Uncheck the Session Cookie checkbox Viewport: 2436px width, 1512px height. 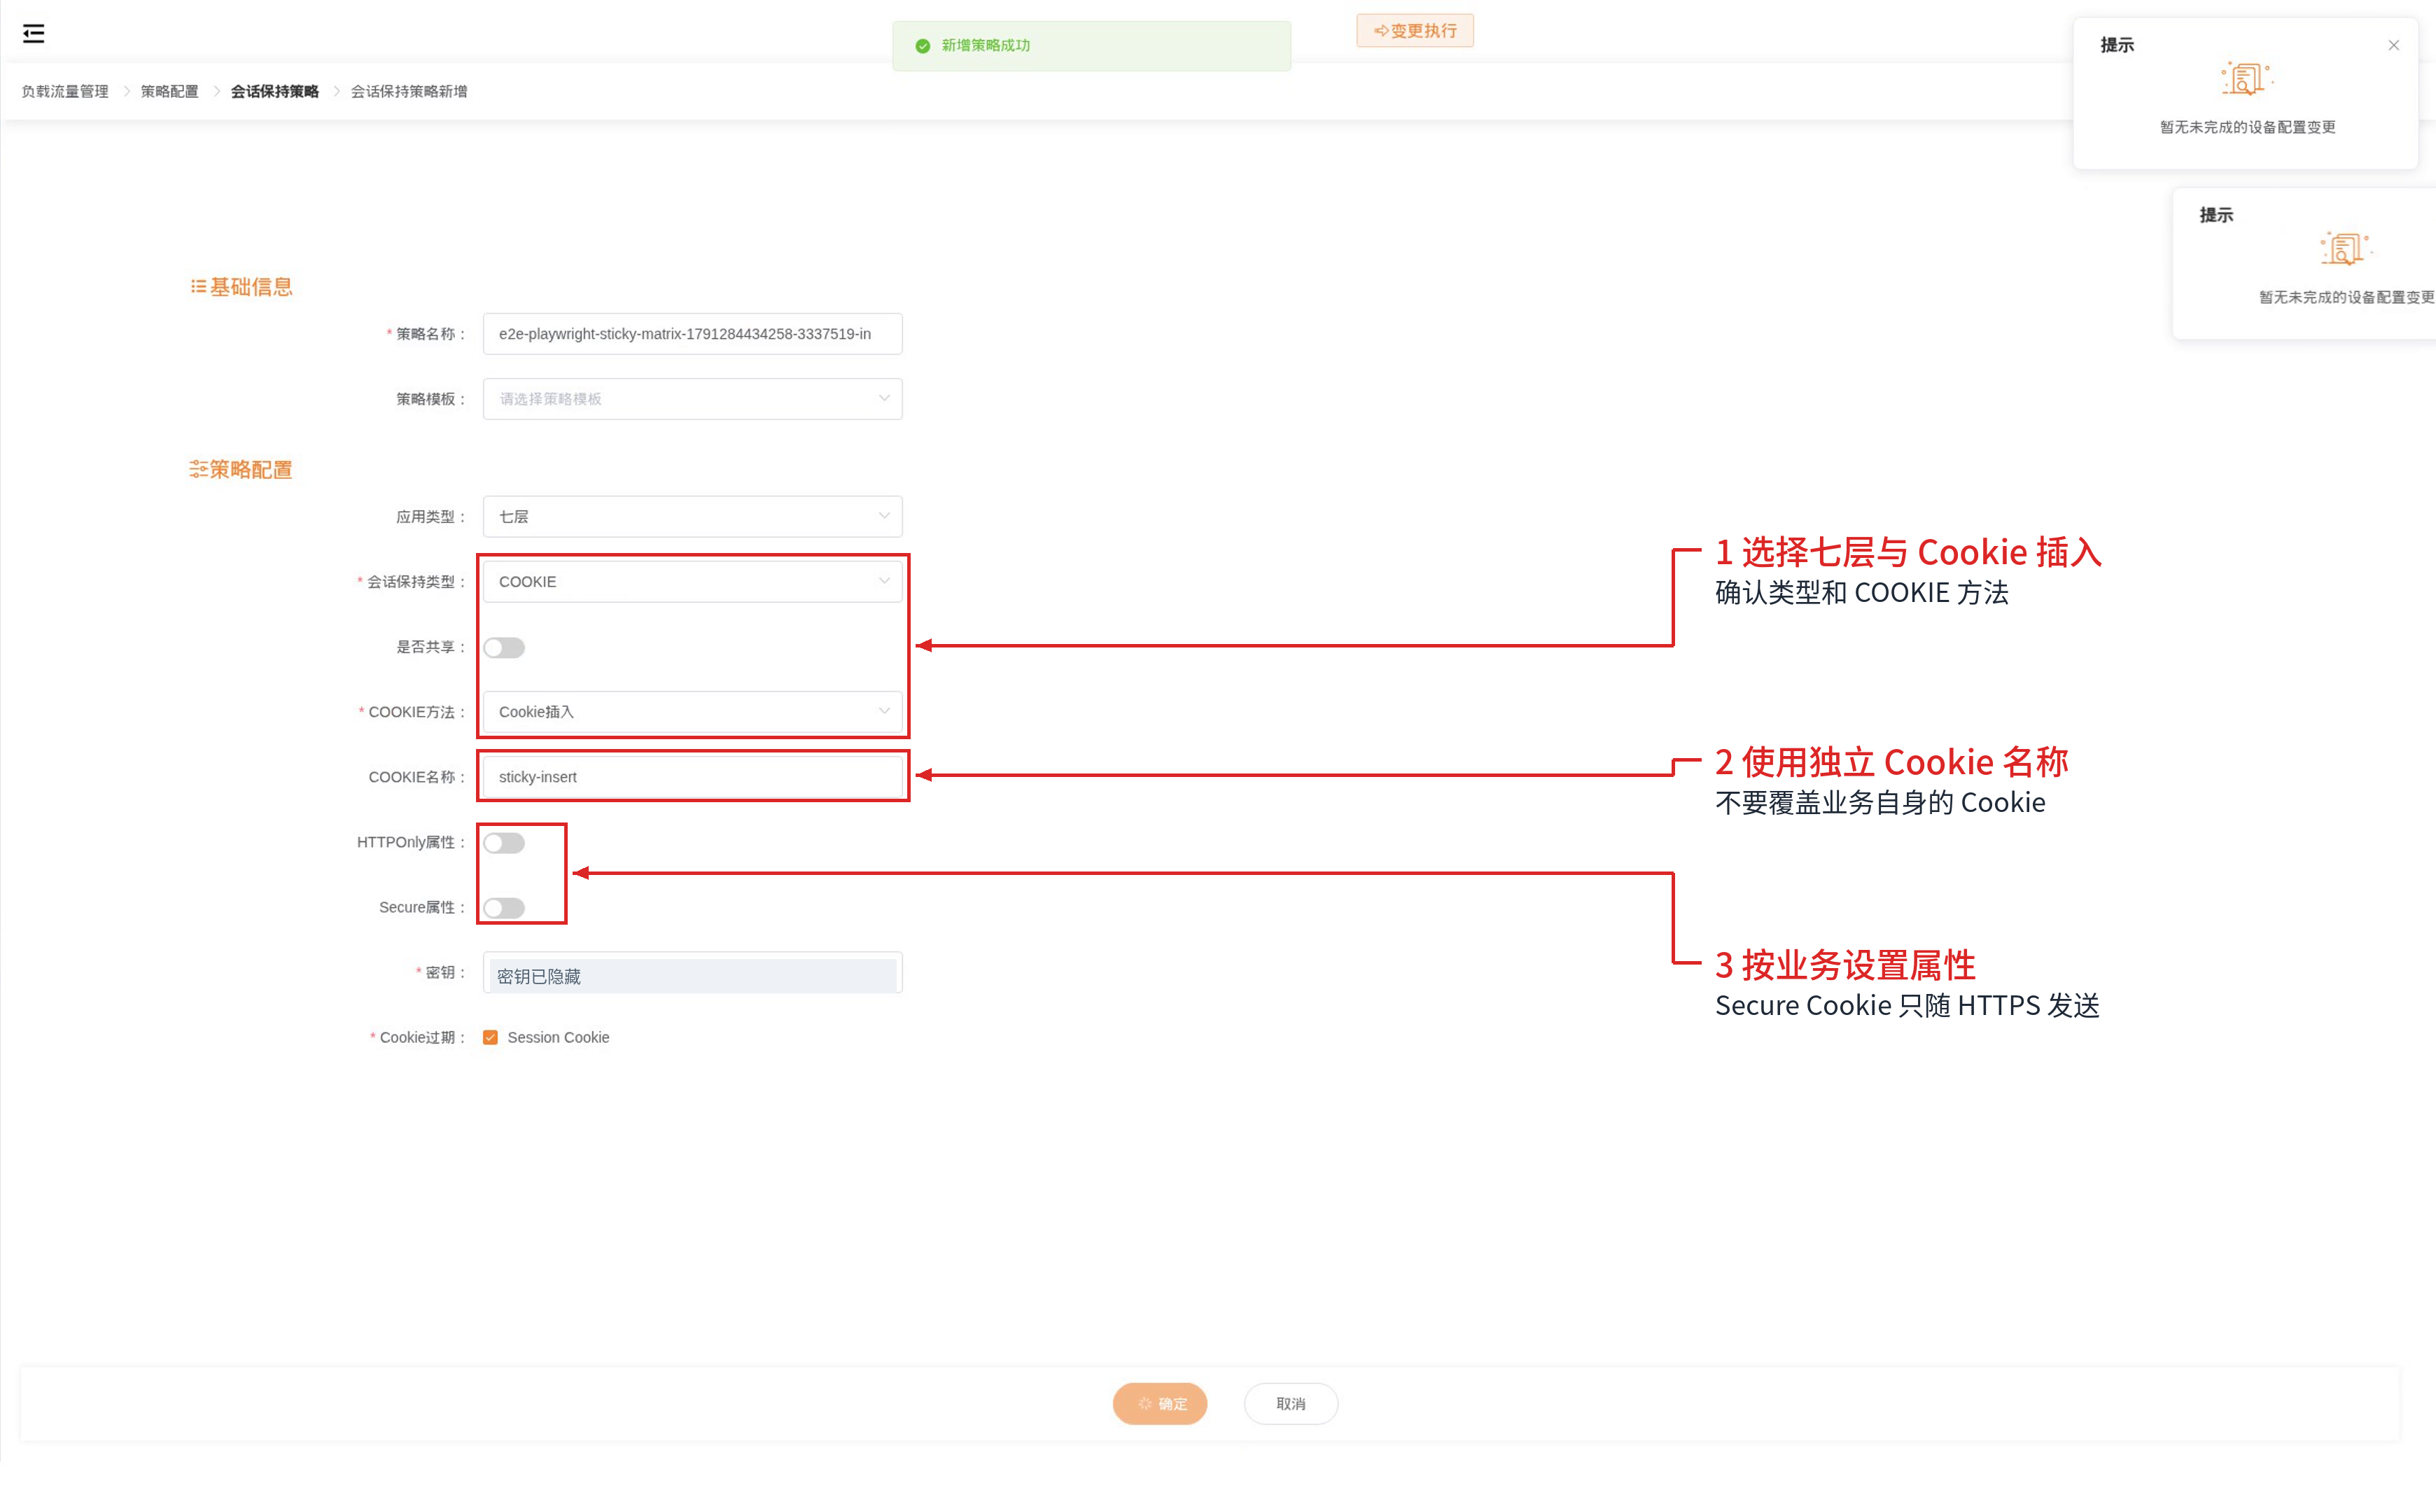click(x=490, y=1038)
